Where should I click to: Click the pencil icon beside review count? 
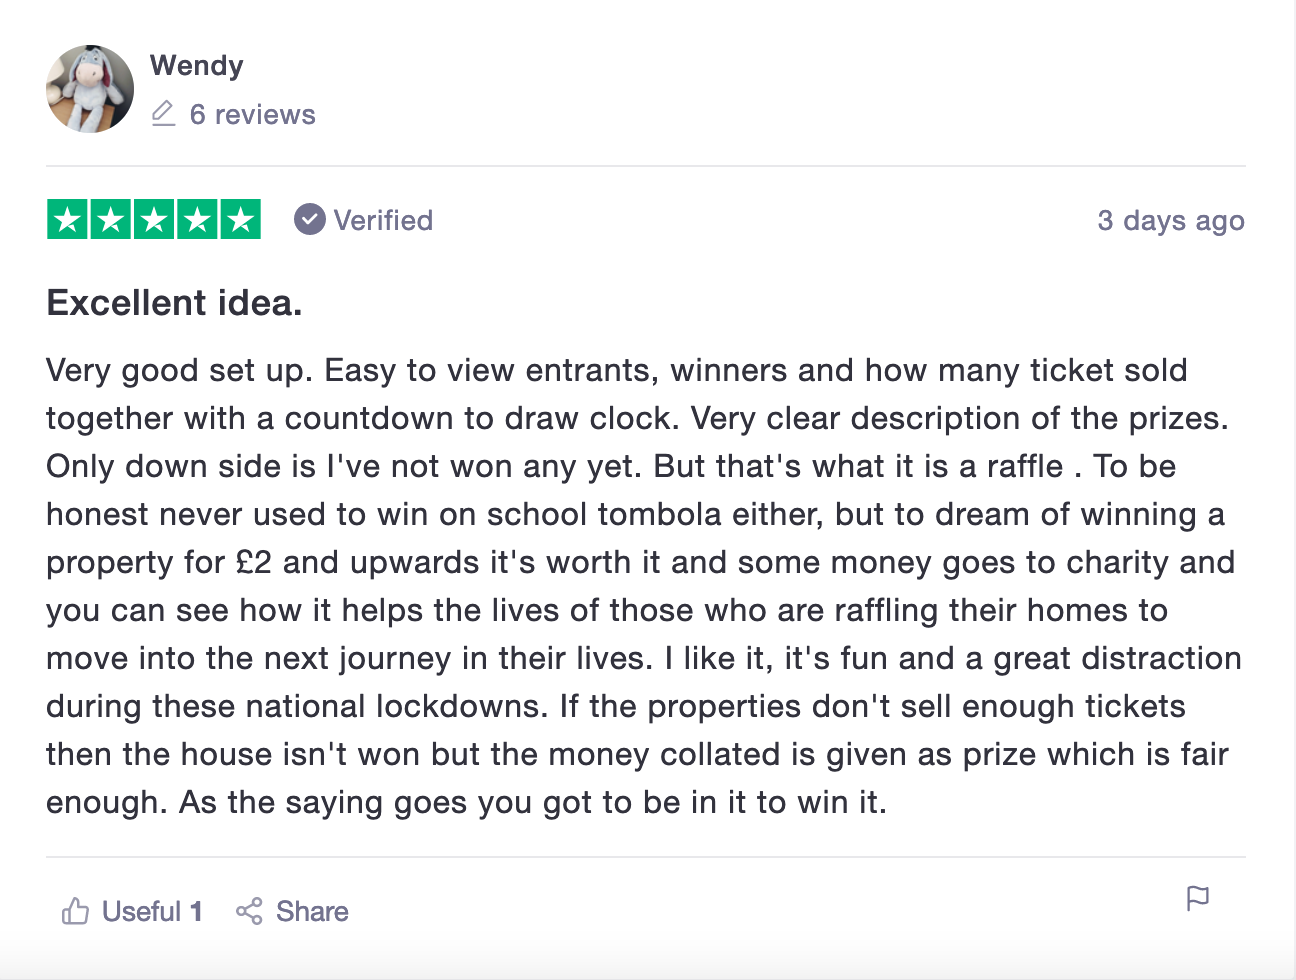click(x=163, y=113)
